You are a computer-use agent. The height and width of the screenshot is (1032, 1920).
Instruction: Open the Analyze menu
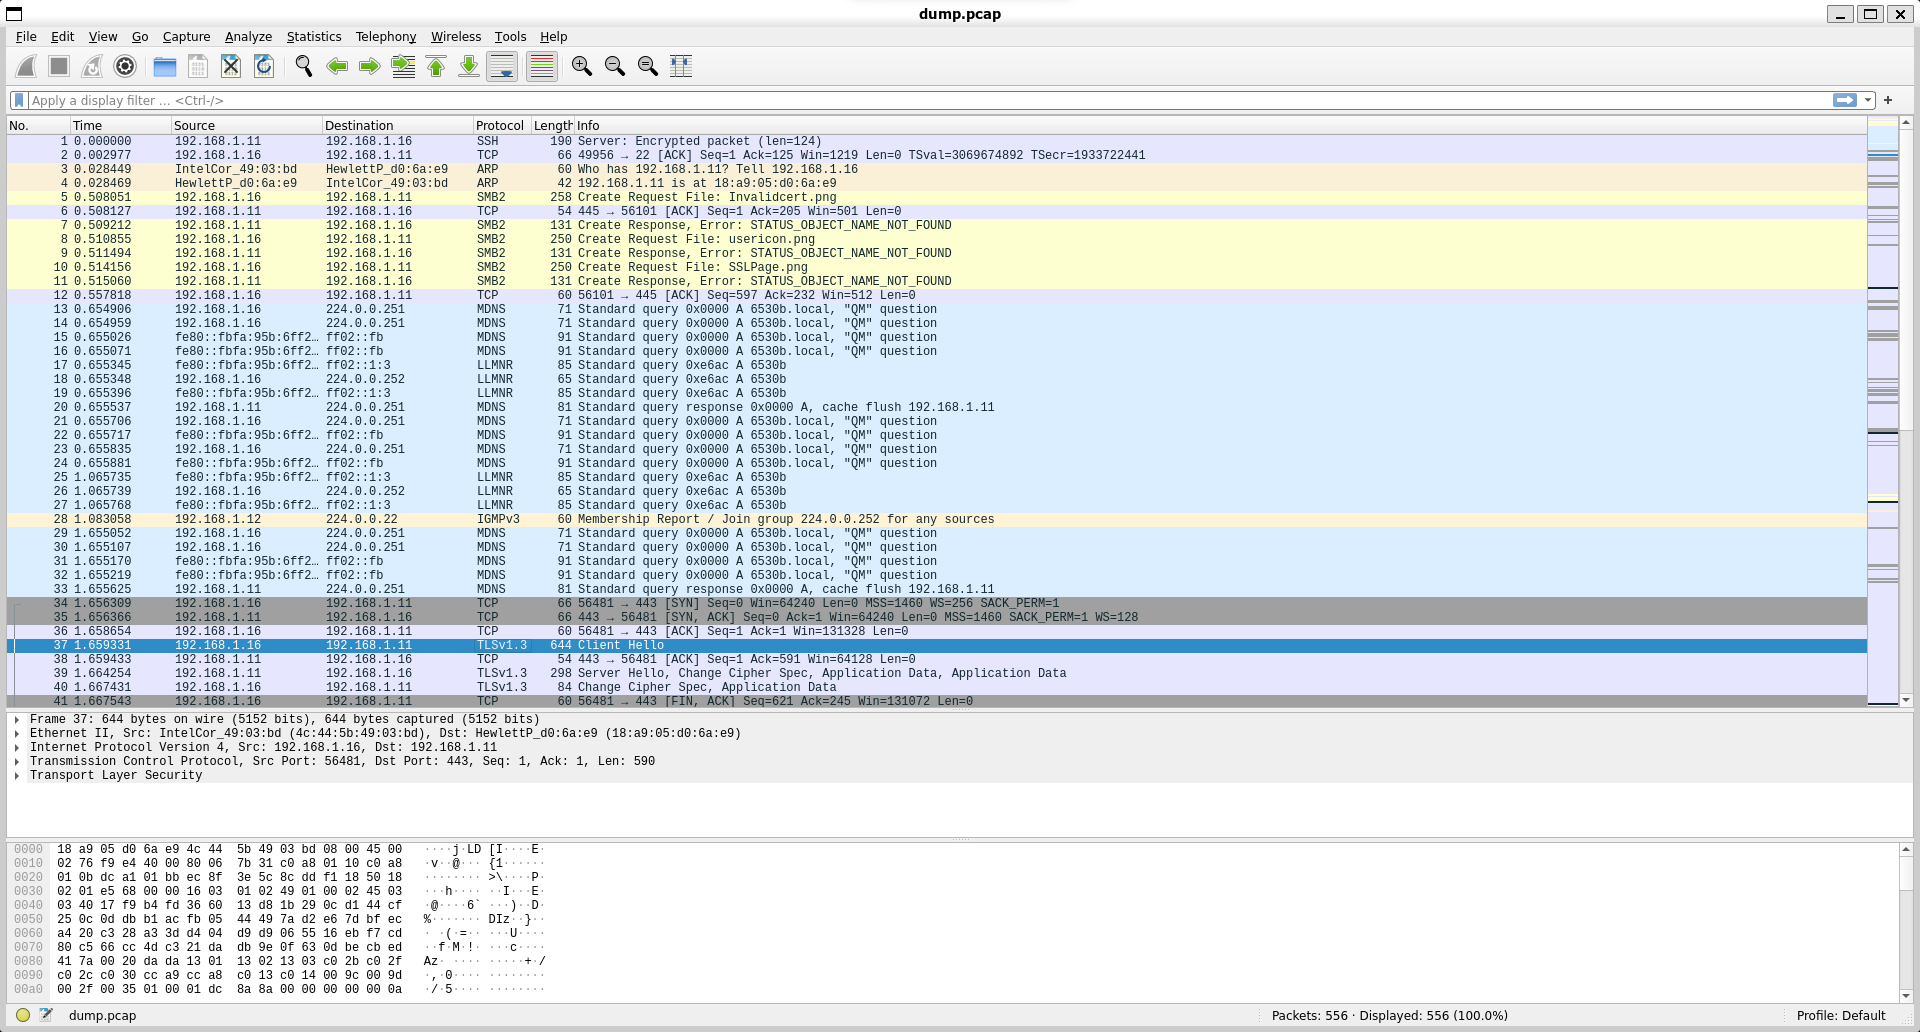pos(248,36)
